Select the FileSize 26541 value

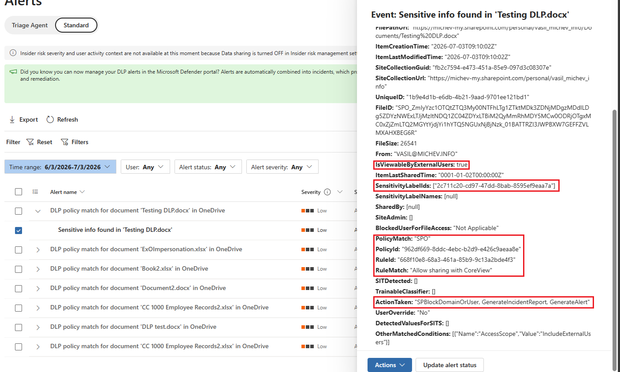[x=408, y=143]
